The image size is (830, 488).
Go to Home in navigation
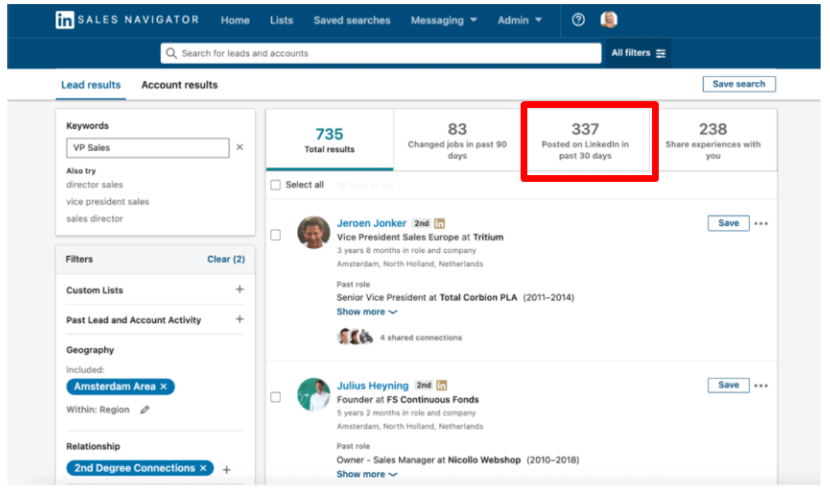[235, 20]
